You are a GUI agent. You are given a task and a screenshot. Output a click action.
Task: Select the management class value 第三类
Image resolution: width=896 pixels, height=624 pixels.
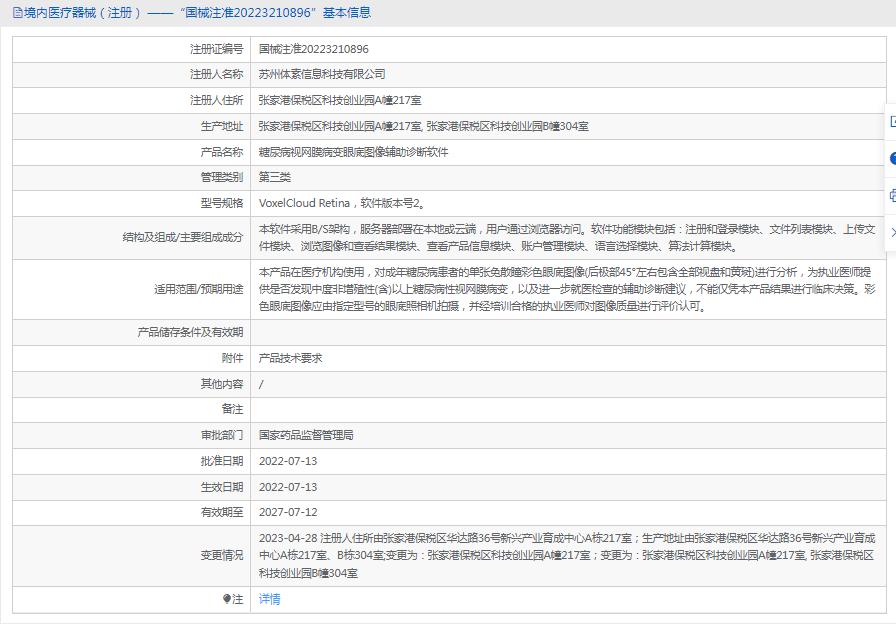(x=275, y=177)
